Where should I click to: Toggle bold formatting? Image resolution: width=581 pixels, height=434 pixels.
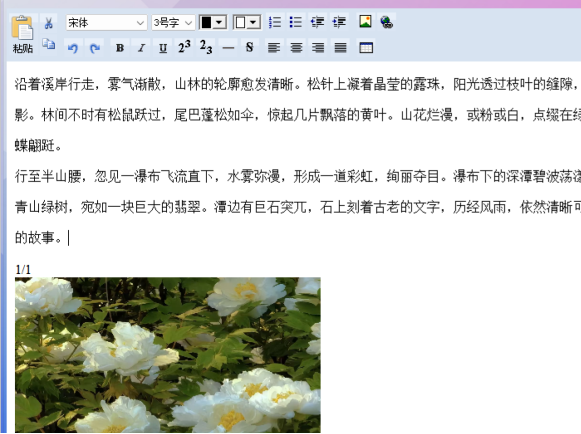click(x=120, y=48)
